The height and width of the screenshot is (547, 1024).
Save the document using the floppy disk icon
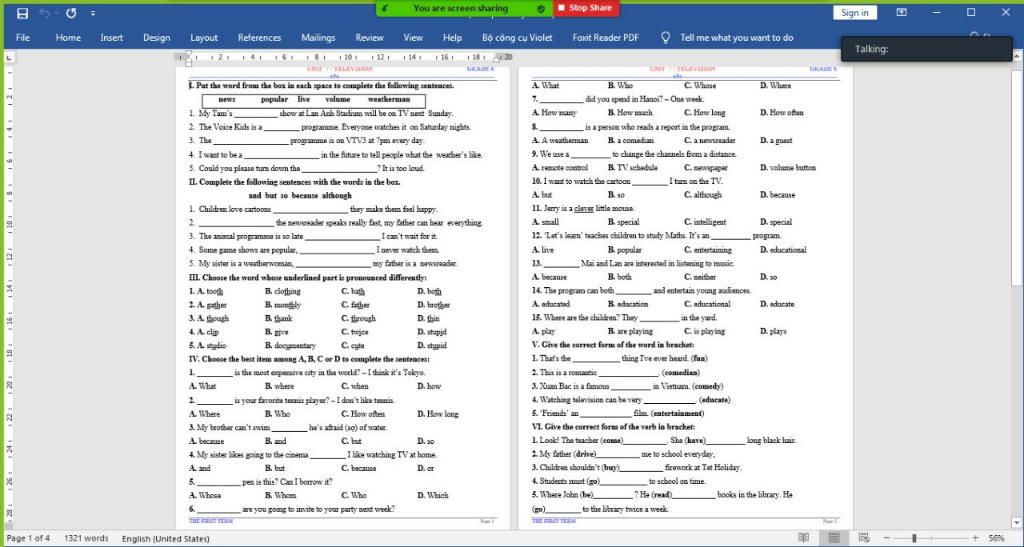pos(22,13)
